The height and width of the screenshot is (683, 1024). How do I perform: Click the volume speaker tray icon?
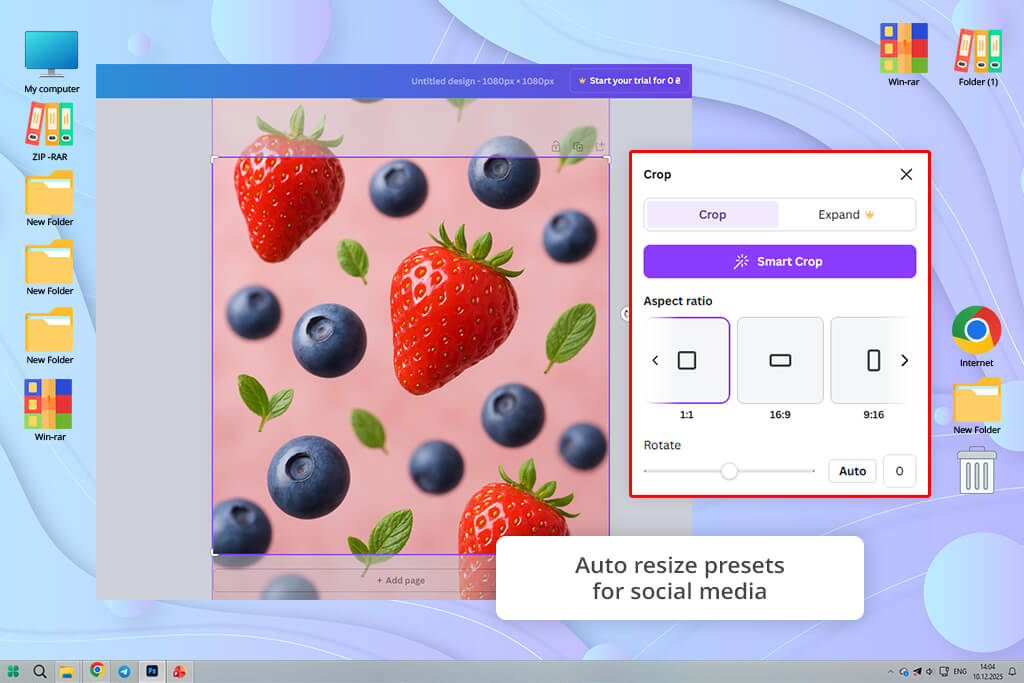(x=929, y=671)
